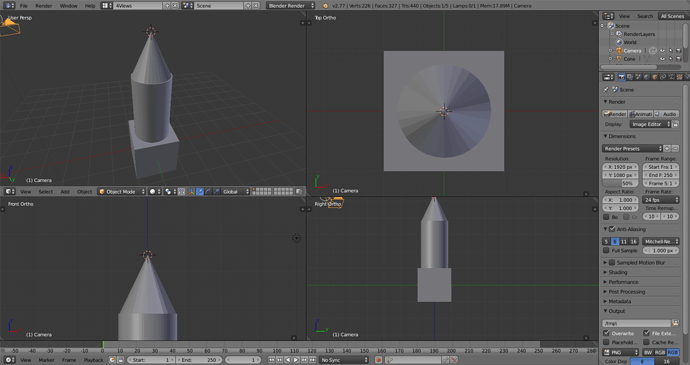Disable the Overwrite checkbox

click(x=606, y=333)
